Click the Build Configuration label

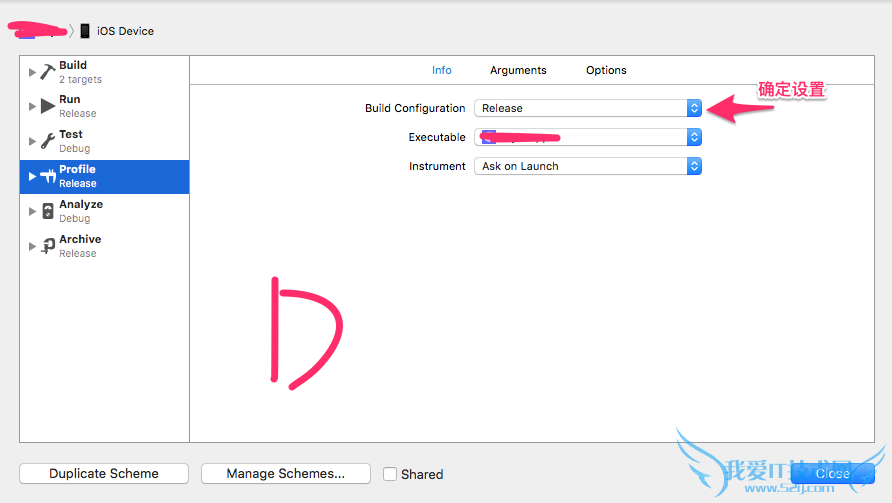click(x=415, y=108)
